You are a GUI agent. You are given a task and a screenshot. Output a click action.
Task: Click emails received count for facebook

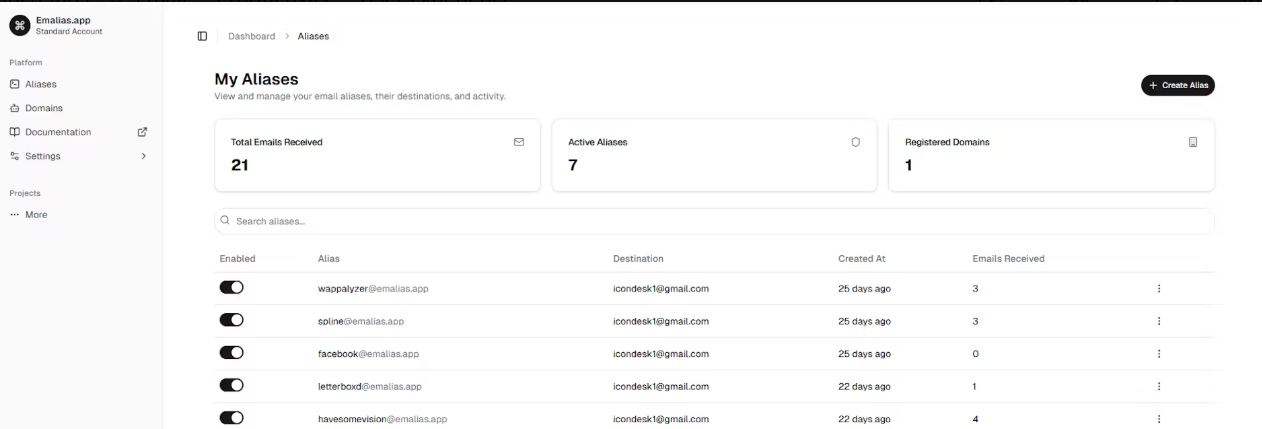click(x=975, y=354)
